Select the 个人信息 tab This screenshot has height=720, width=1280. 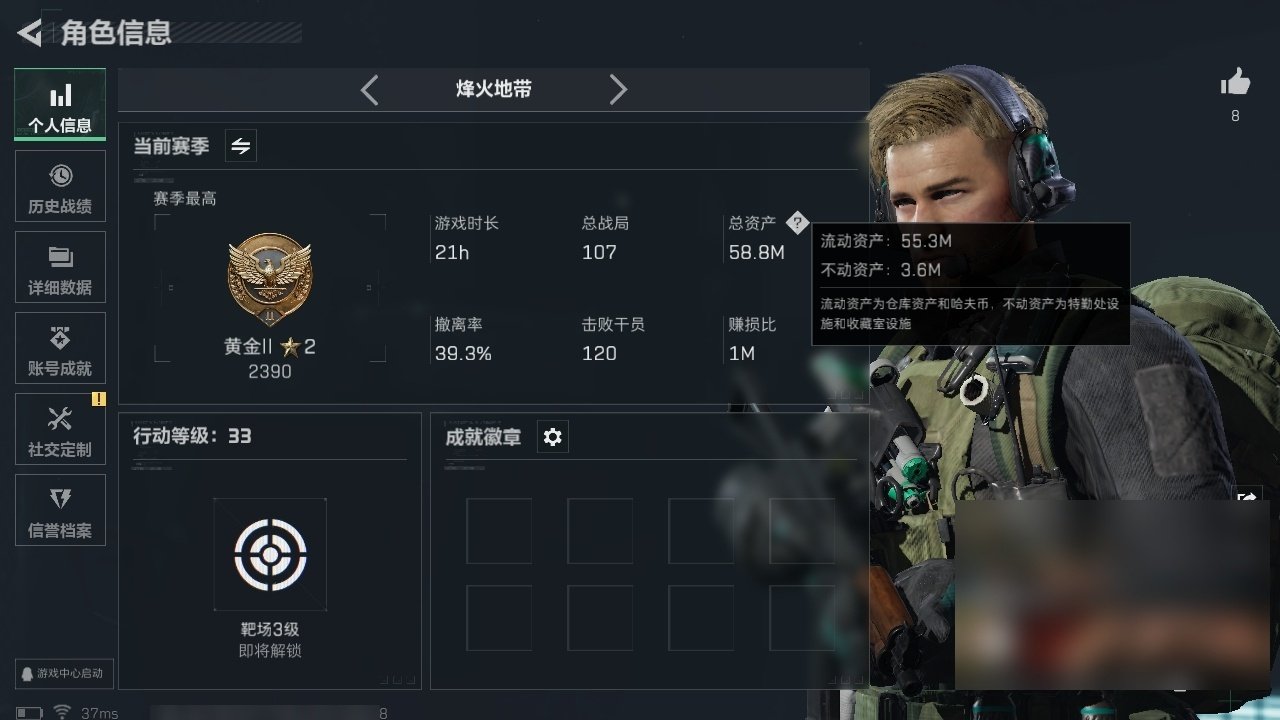[x=60, y=104]
